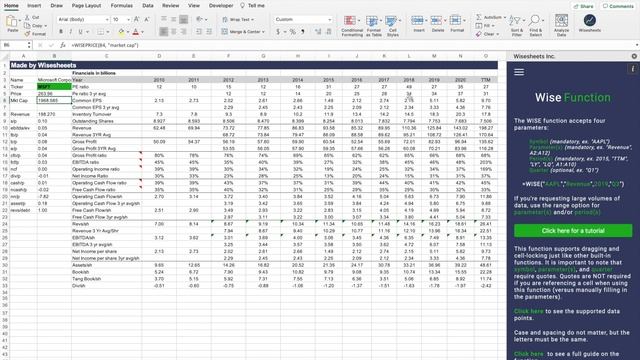640x360 pixels.
Task: Click the Insert cells icon
Action: point(417,20)
